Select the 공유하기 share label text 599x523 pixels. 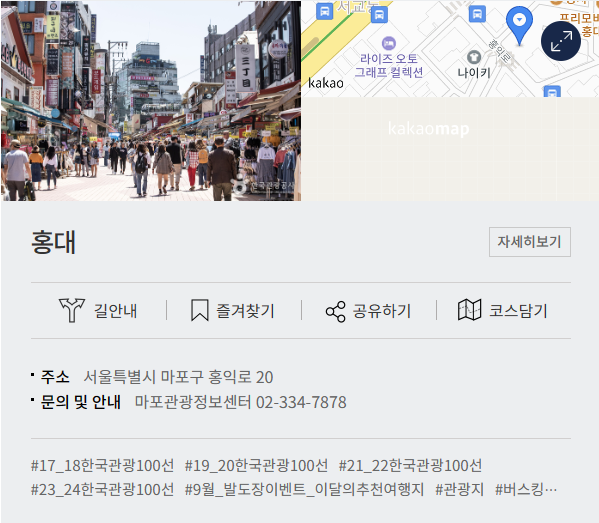coord(382,311)
